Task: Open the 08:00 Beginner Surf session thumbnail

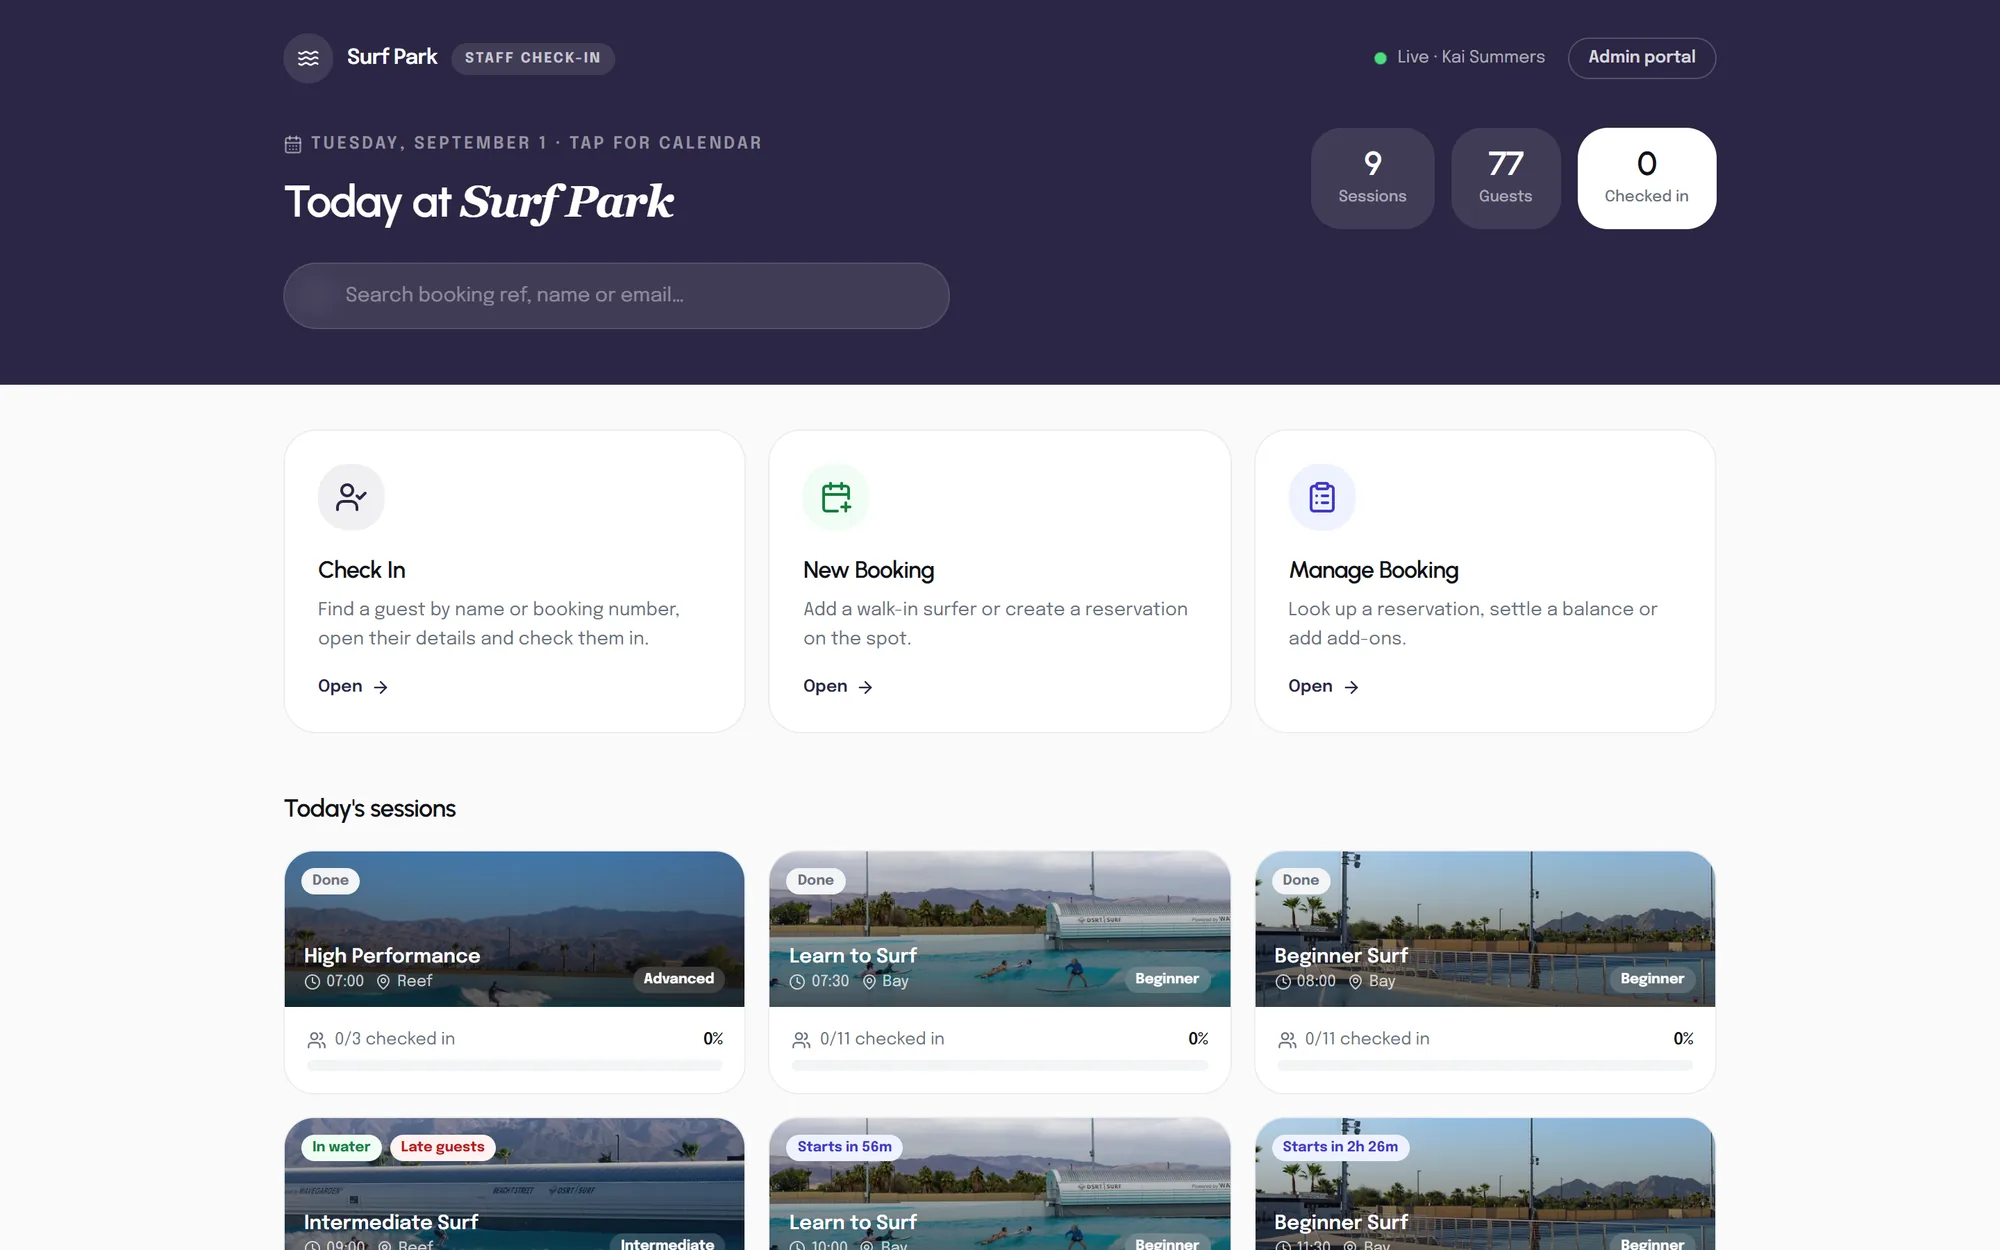Action: pos(1485,929)
